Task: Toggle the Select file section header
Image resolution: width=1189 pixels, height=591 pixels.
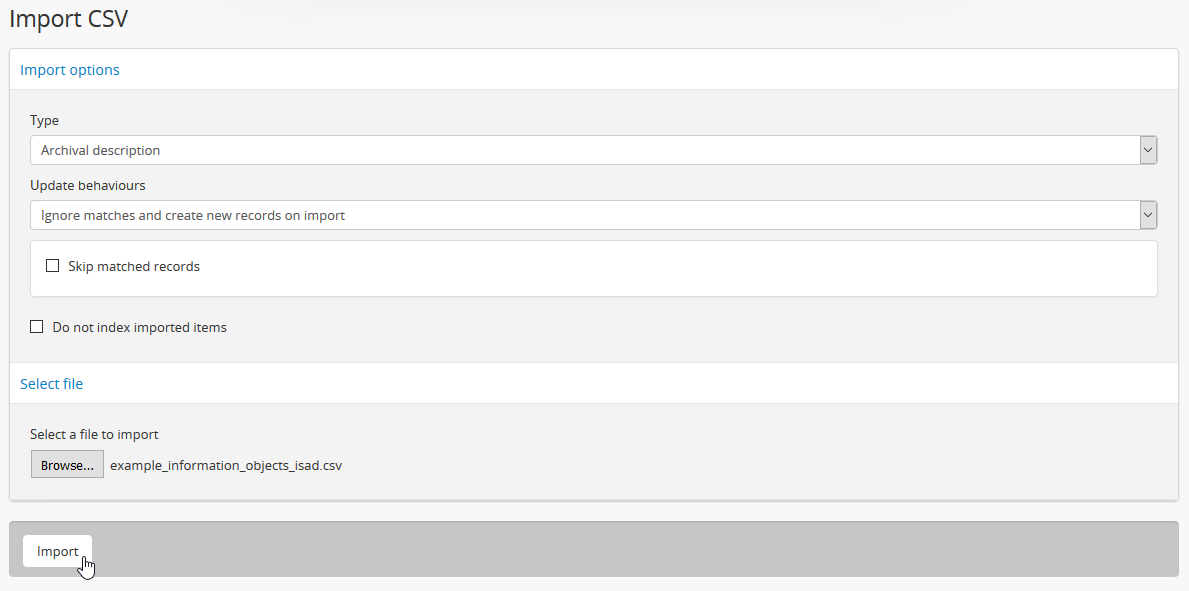Action: 52,384
